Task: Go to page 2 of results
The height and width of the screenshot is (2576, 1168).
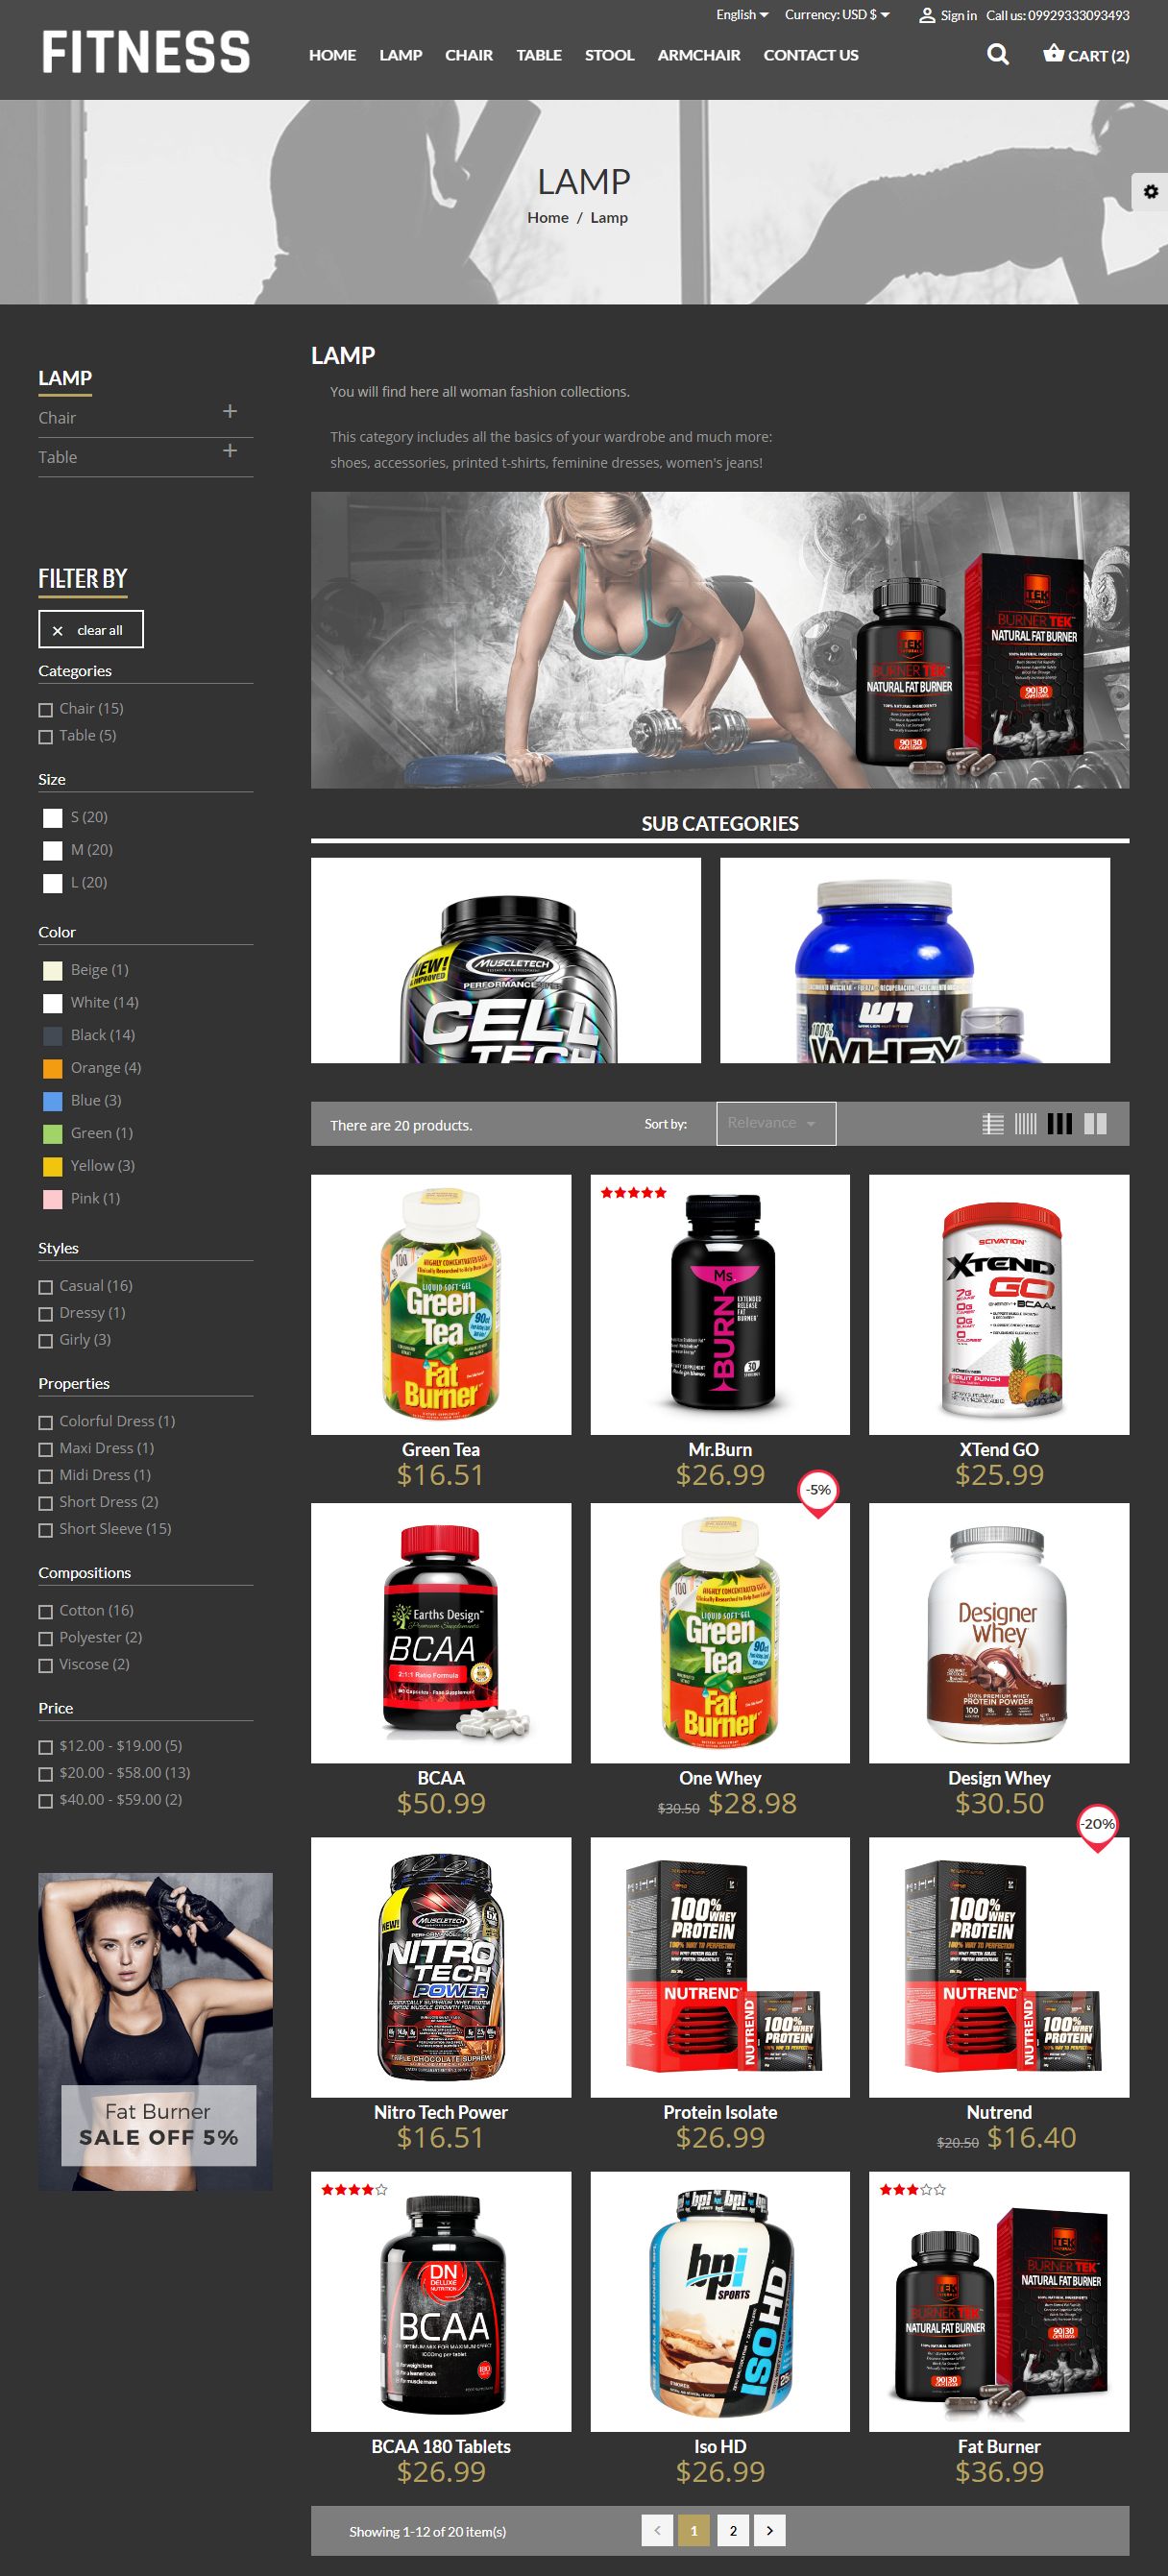Action: [733, 2530]
